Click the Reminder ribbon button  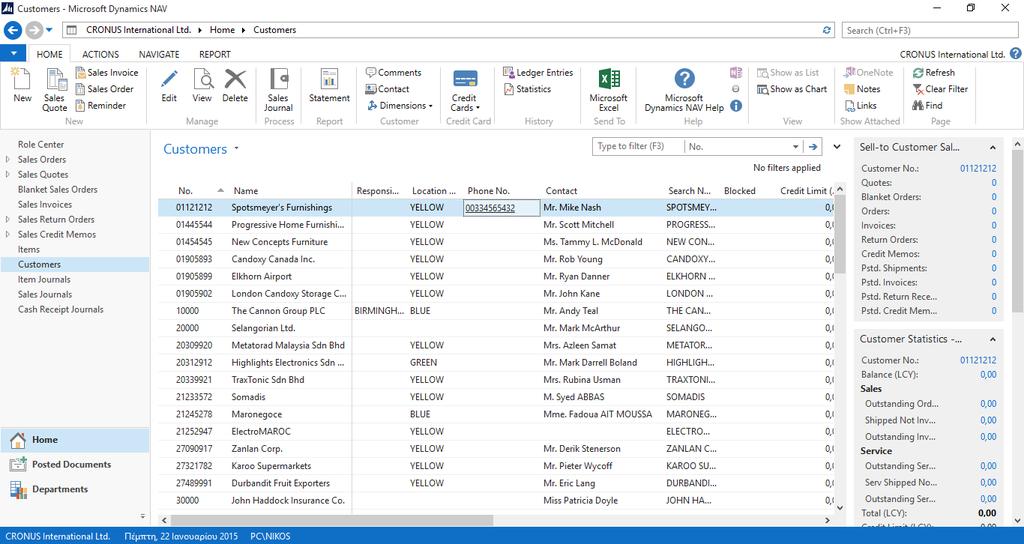coord(101,105)
